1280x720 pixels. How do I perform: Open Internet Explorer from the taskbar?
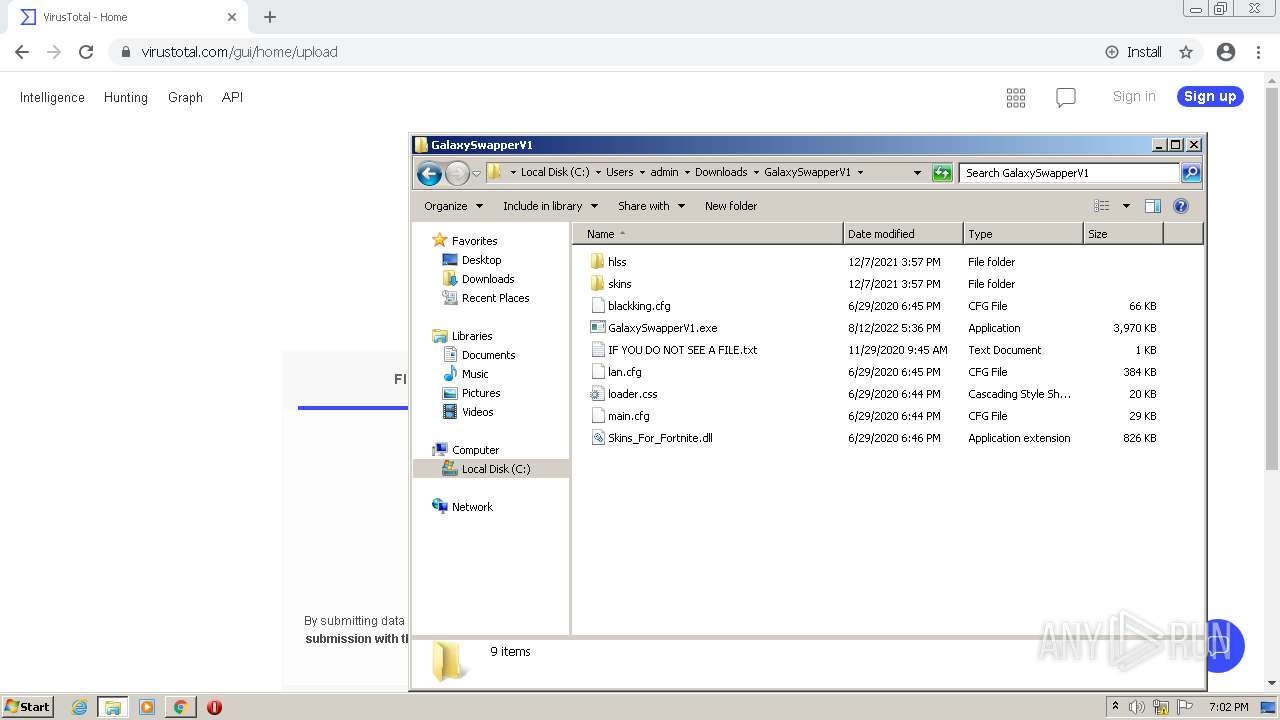click(x=79, y=707)
